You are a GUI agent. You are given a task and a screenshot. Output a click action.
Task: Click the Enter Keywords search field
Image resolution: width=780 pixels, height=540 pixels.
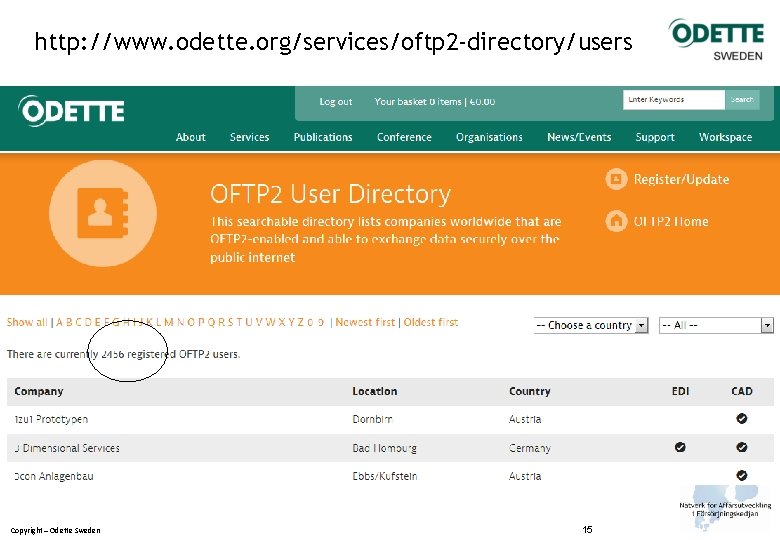(674, 99)
